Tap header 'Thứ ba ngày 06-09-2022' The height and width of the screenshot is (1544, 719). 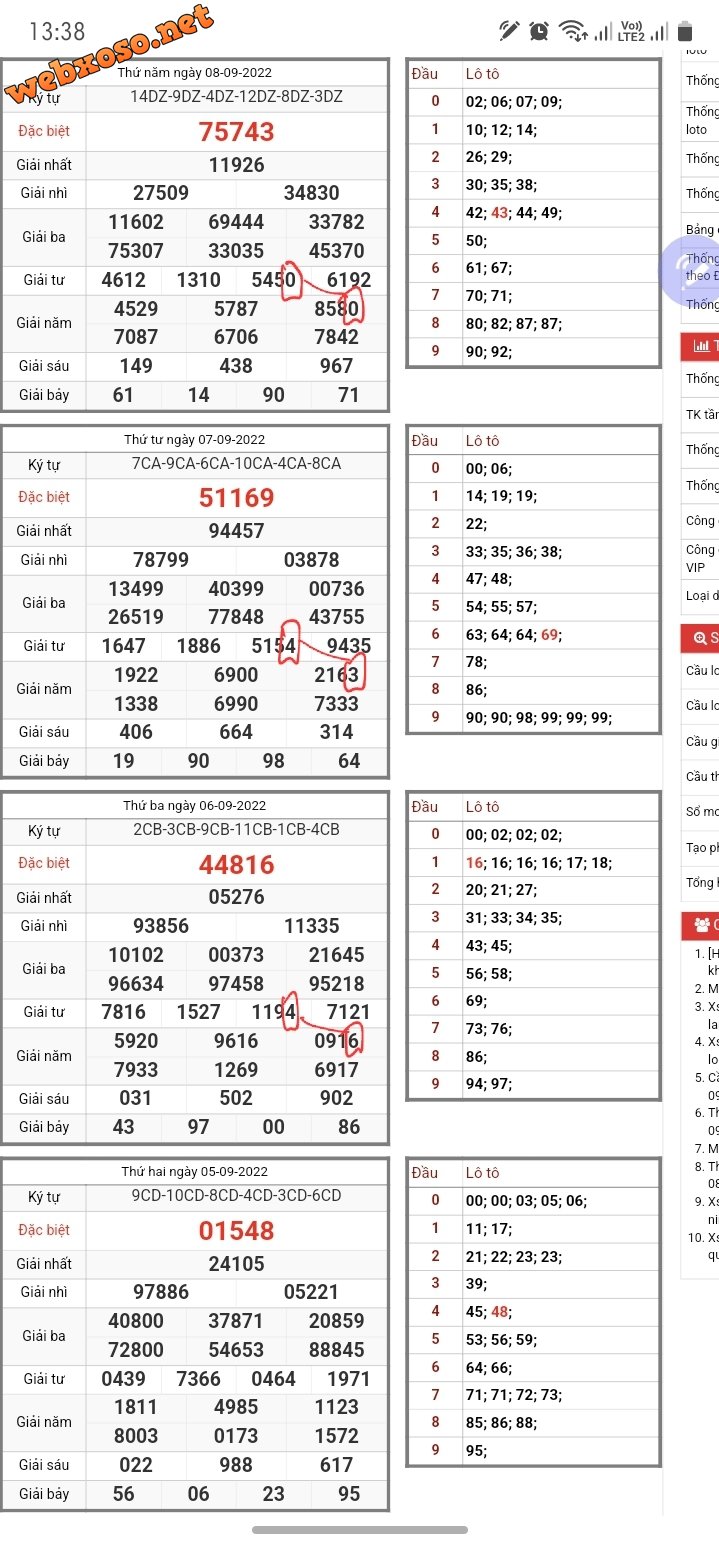pyautogui.click(x=195, y=805)
